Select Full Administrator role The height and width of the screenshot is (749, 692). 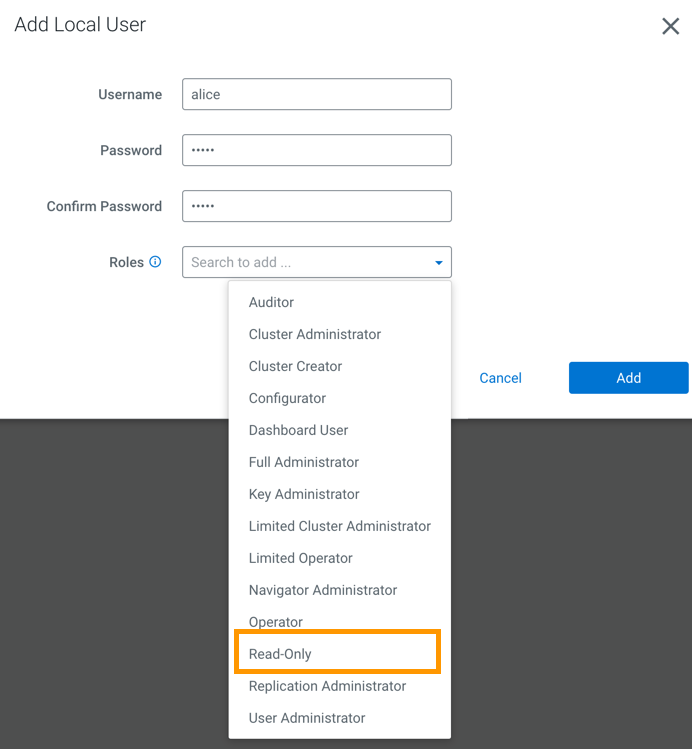(x=304, y=462)
